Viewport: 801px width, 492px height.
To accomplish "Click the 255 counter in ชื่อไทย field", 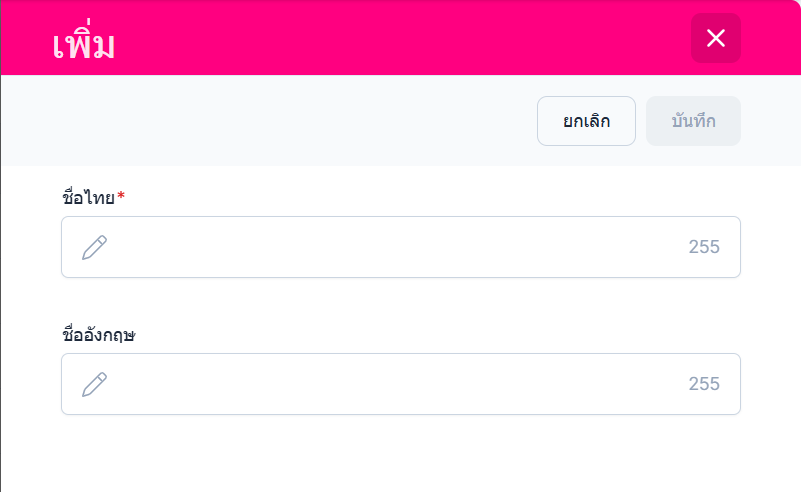I will tap(704, 247).
